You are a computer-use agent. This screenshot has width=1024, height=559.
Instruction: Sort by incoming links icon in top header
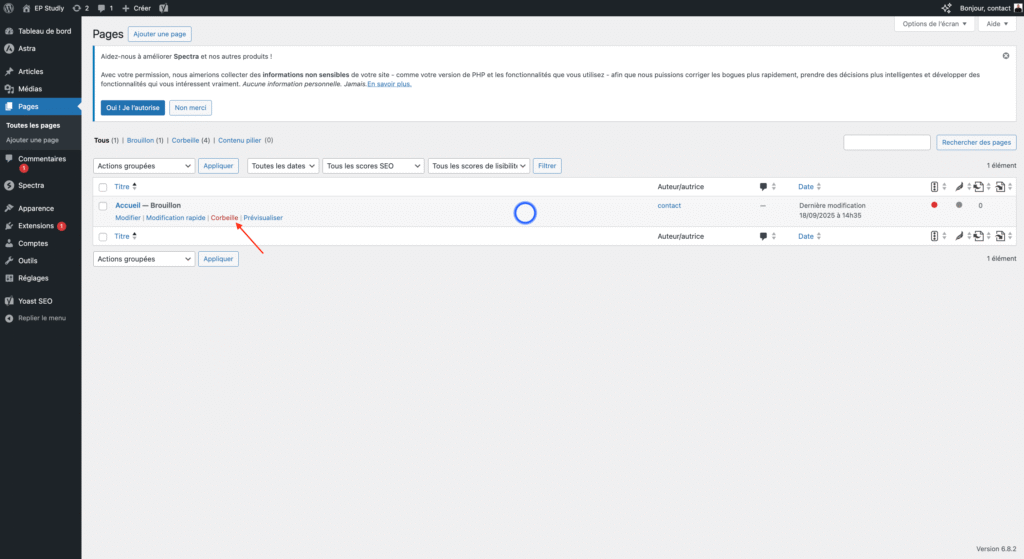(1000, 187)
